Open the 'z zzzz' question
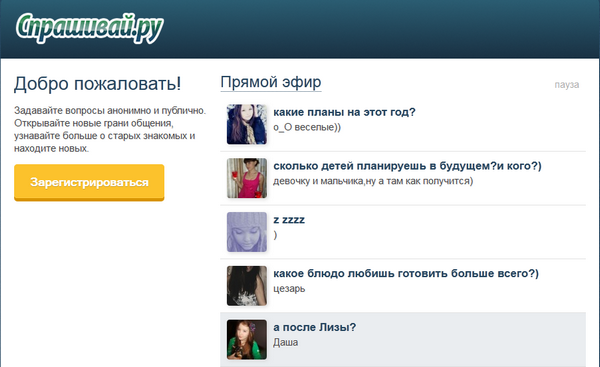The image size is (600, 367). tap(289, 220)
